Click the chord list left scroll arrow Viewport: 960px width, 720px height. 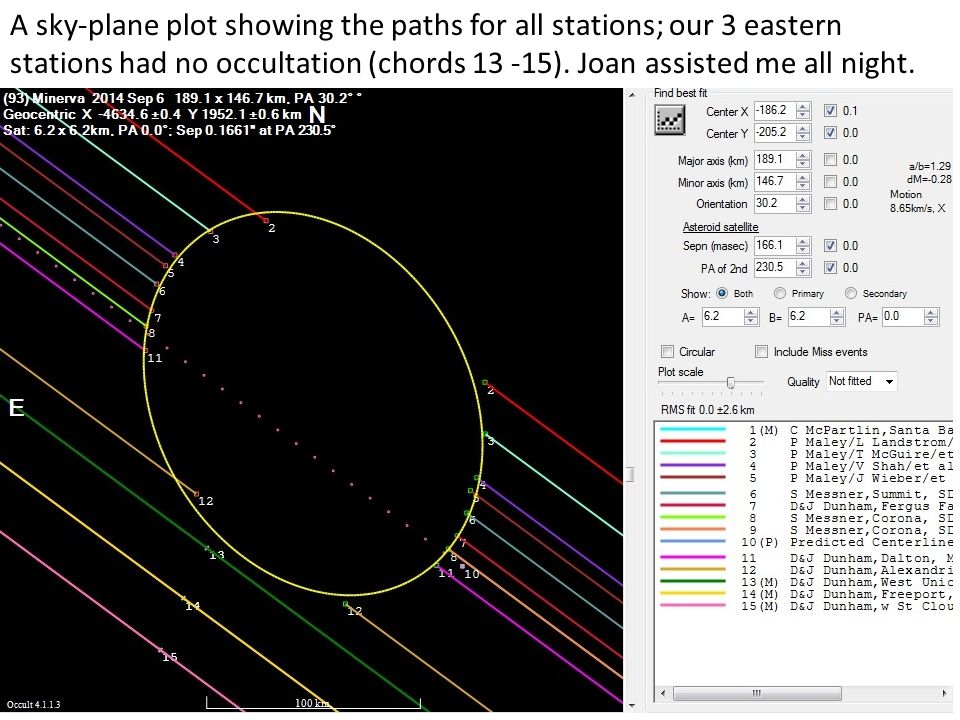(x=663, y=693)
